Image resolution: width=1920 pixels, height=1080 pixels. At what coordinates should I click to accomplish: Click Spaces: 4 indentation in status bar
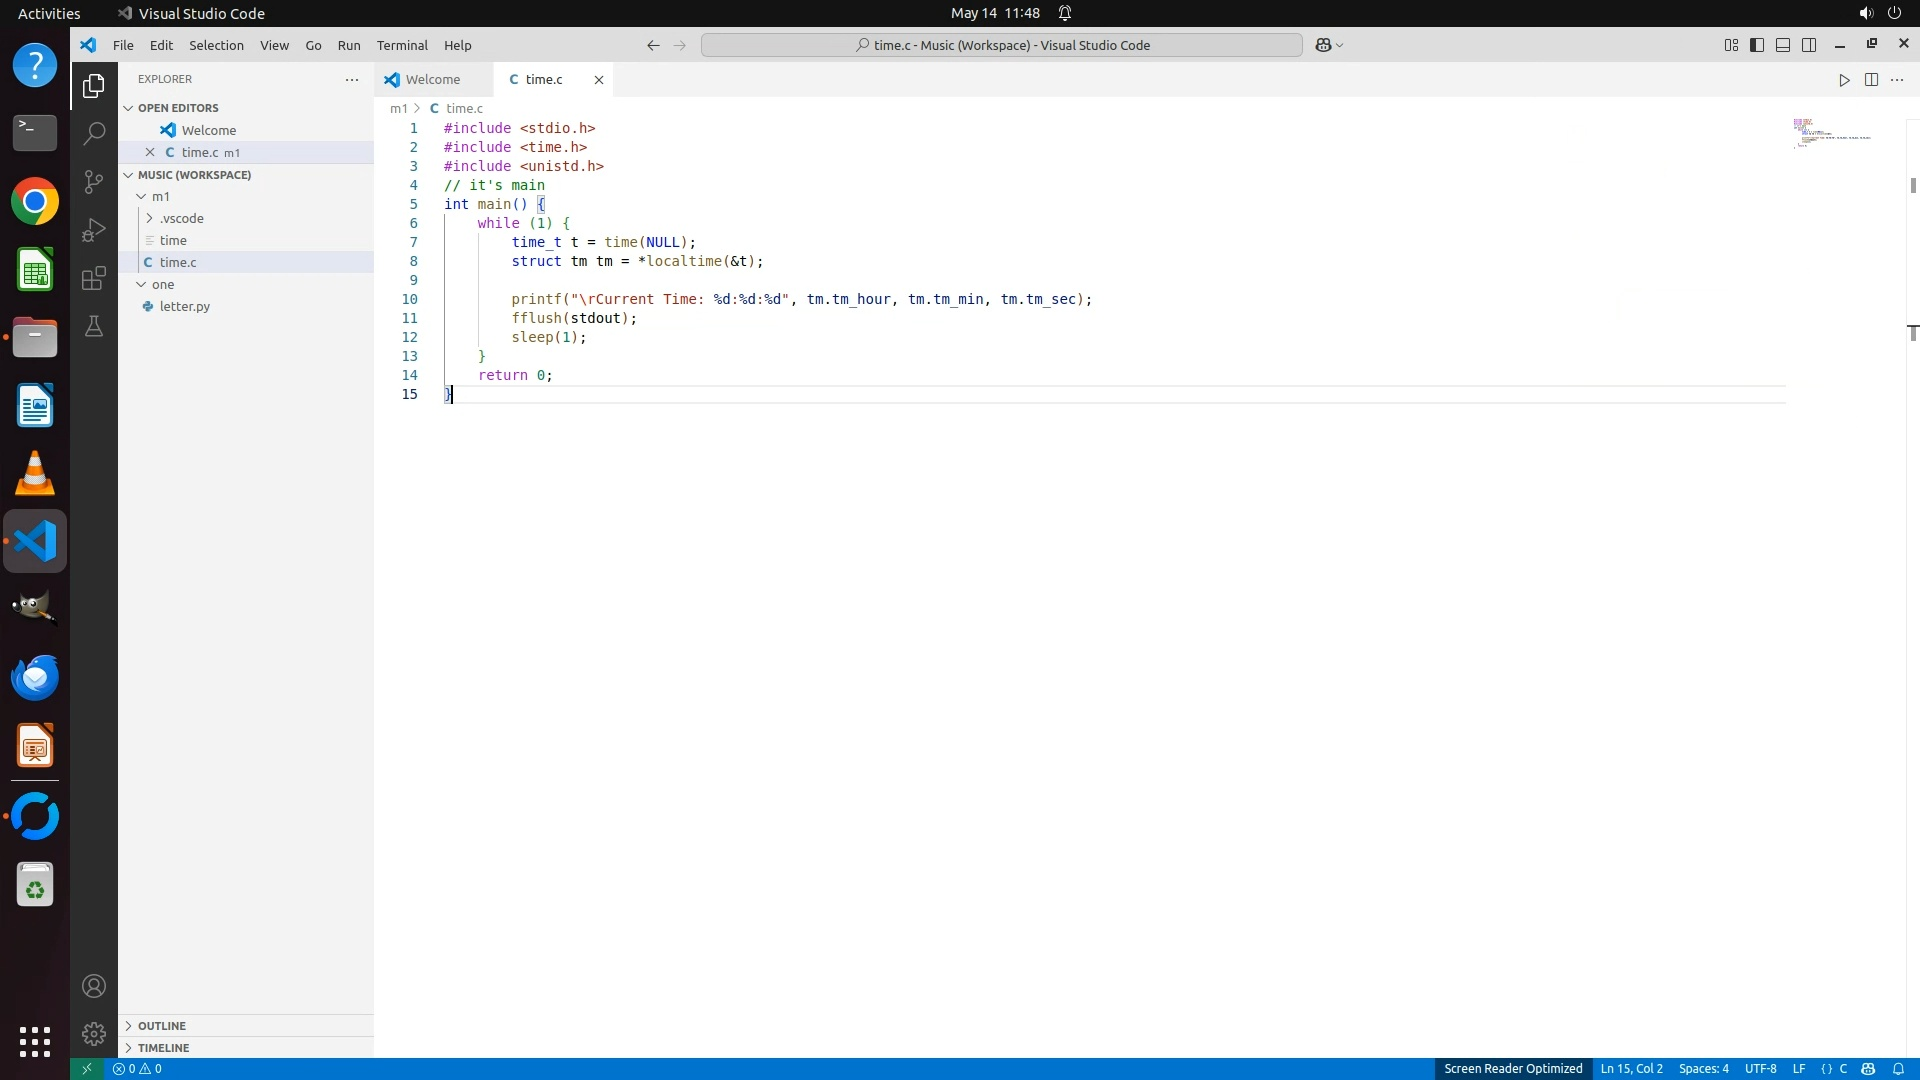point(1703,1068)
